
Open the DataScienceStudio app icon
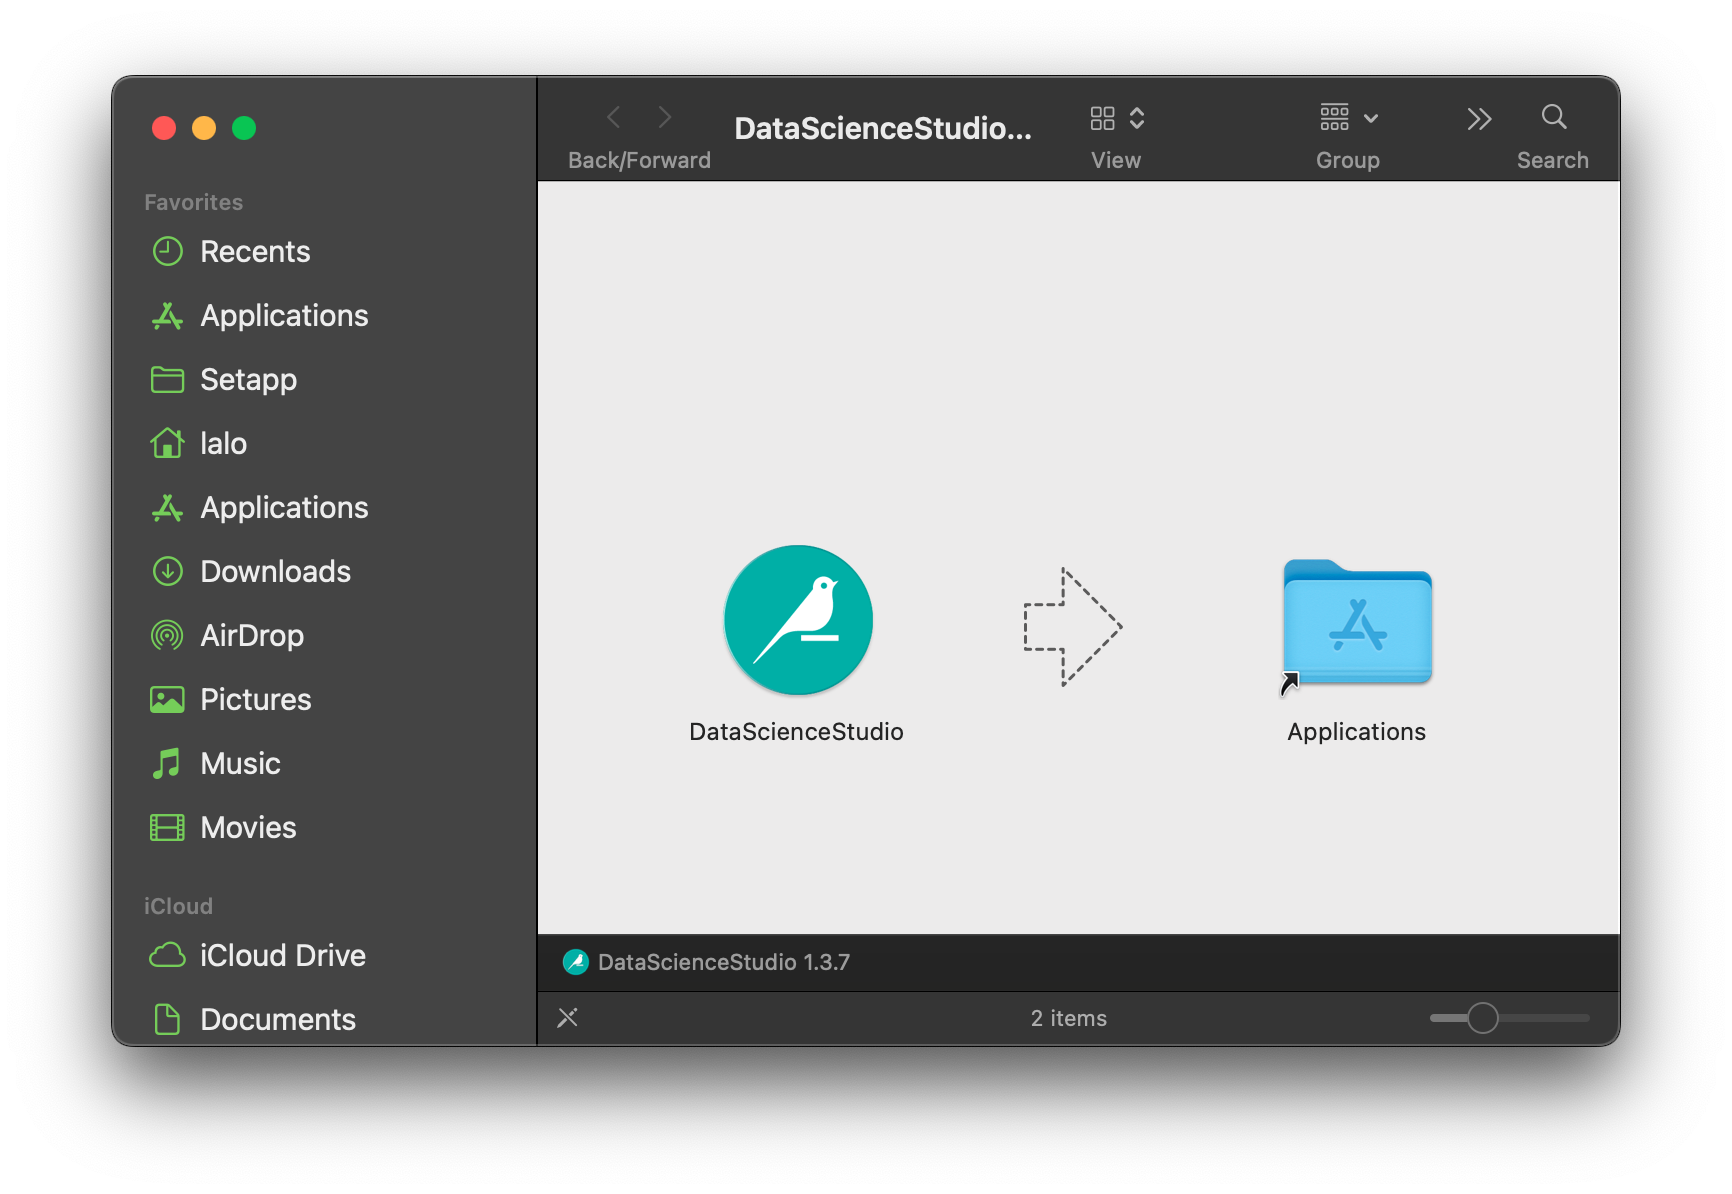(x=798, y=620)
